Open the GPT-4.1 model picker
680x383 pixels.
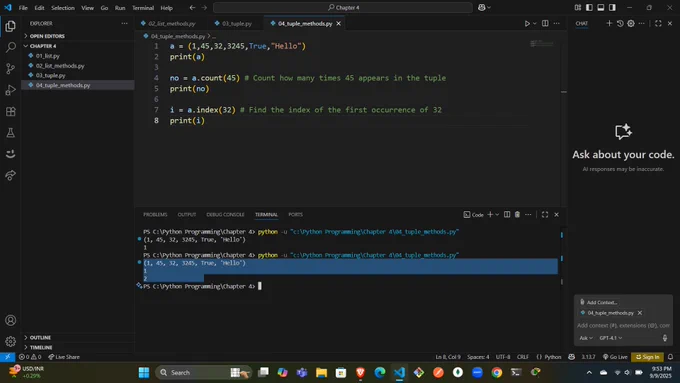(x=611, y=338)
